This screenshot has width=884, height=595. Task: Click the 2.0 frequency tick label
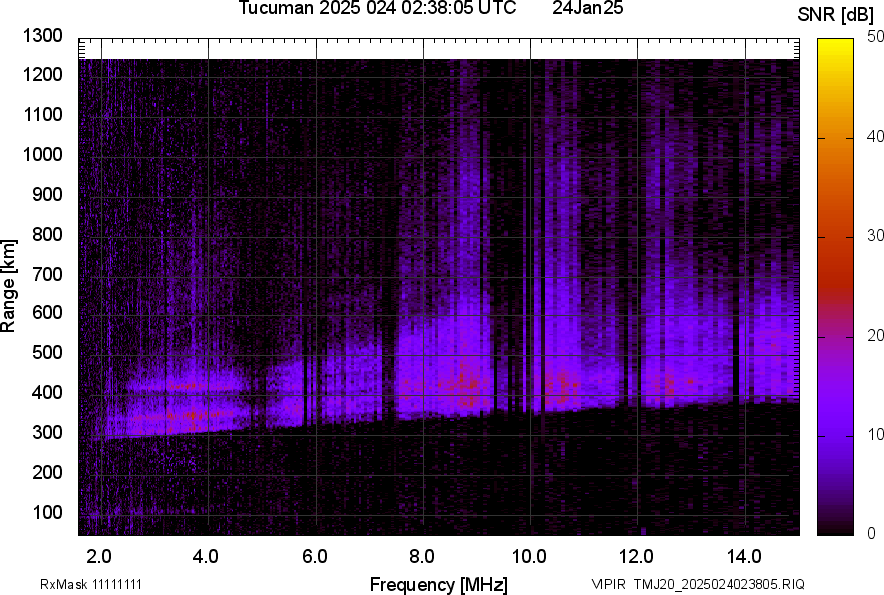pyautogui.click(x=99, y=555)
